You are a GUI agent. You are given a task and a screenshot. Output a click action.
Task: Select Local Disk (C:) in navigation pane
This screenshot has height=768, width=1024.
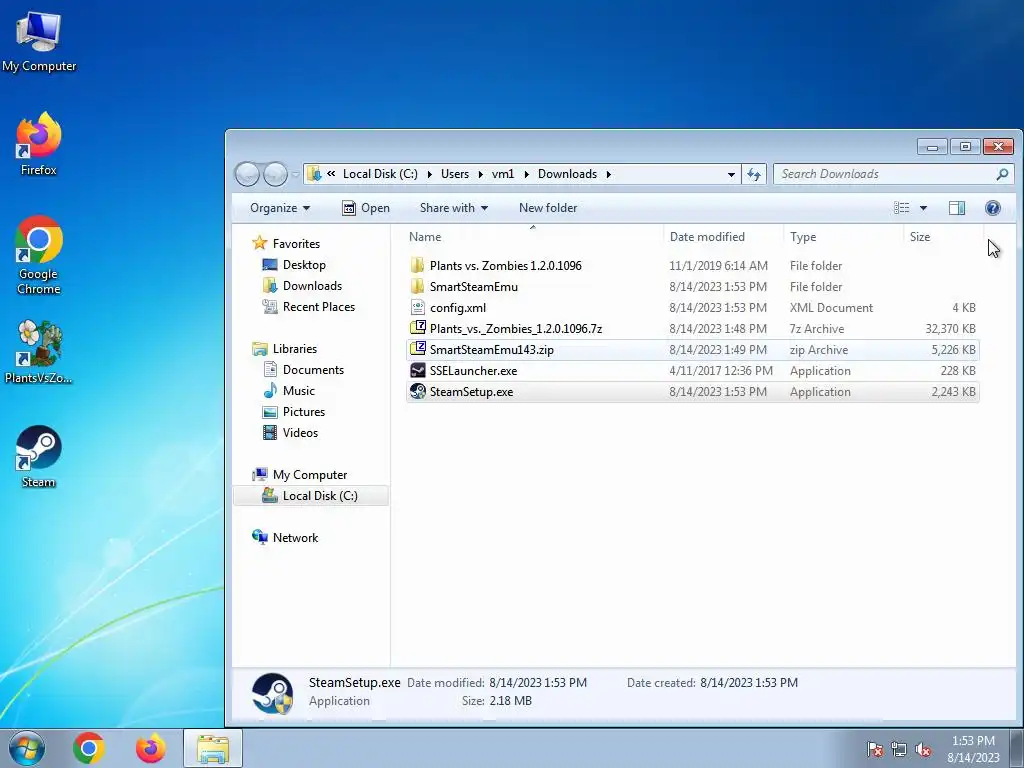pos(311,496)
